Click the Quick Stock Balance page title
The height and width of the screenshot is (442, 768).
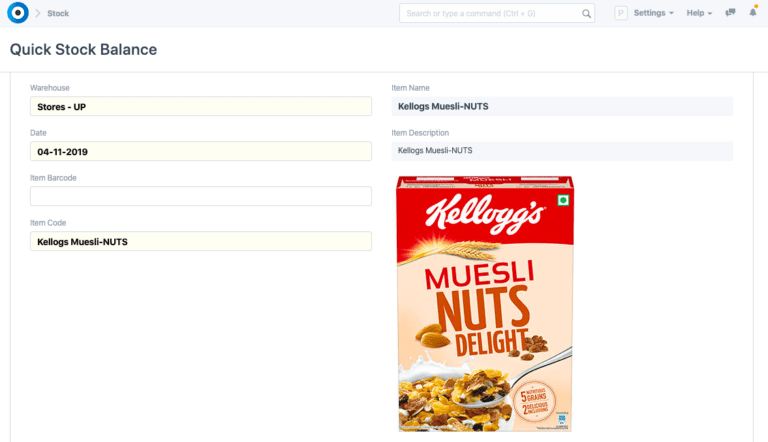point(83,49)
